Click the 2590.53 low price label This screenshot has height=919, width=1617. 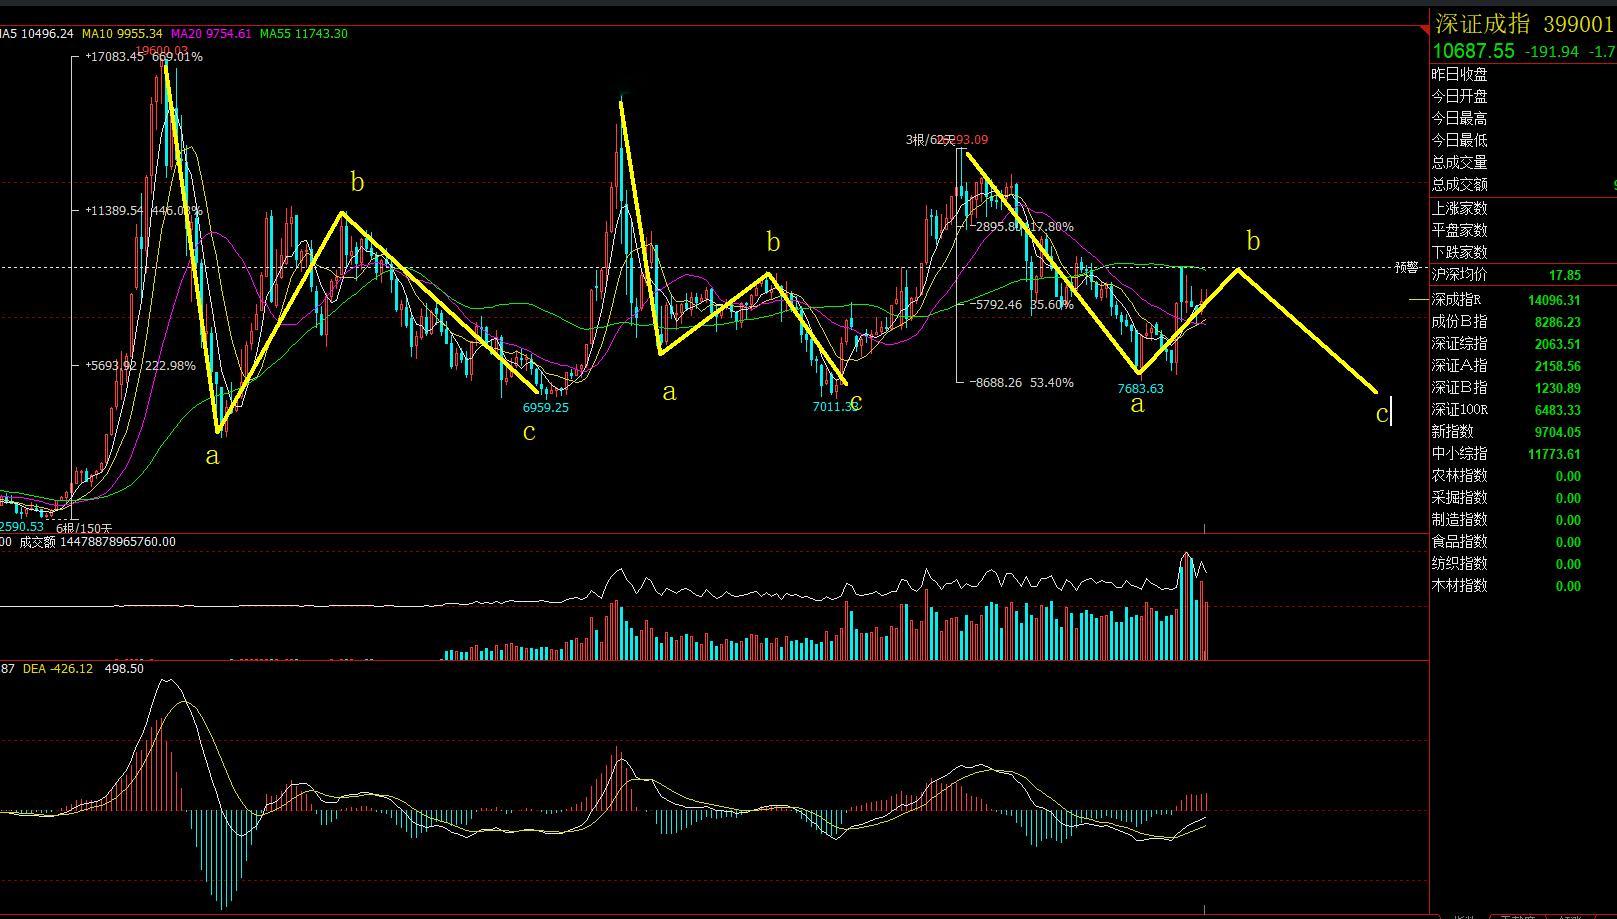(22, 527)
